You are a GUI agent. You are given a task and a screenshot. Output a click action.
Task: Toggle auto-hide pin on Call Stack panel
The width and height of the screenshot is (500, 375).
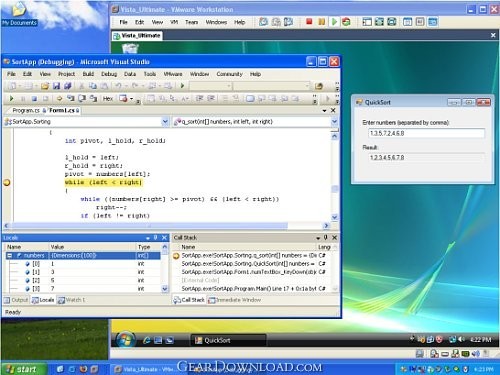tap(326, 238)
